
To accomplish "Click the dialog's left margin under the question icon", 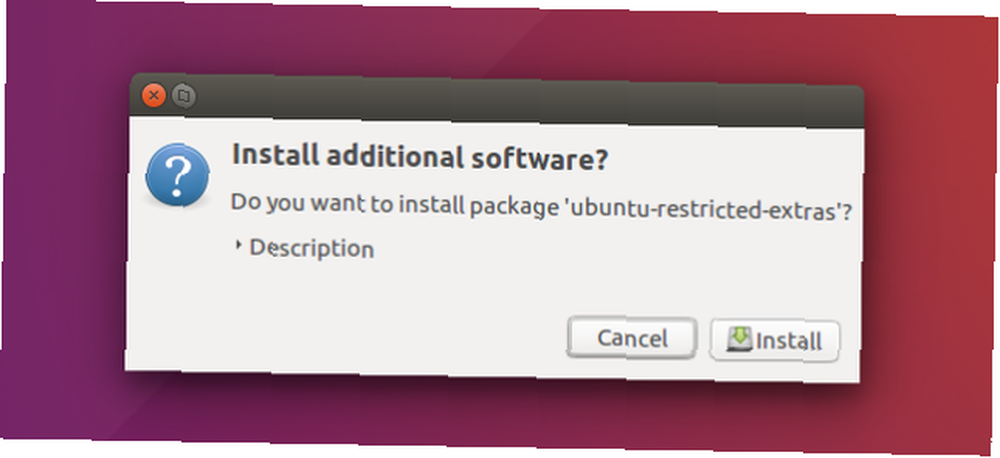I will click(x=177, y=287).
